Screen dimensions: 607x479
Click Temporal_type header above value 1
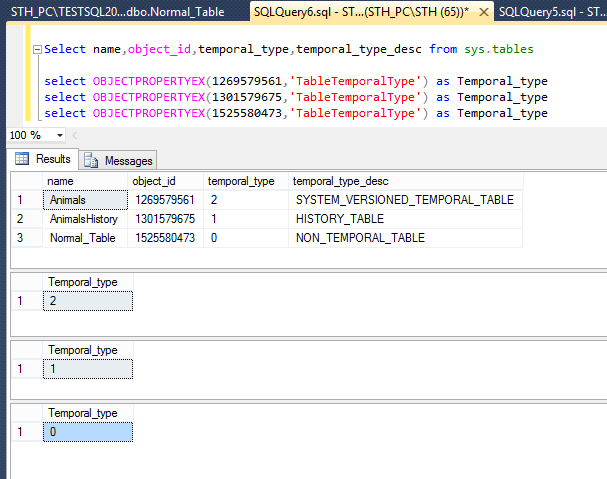point(88,350)
